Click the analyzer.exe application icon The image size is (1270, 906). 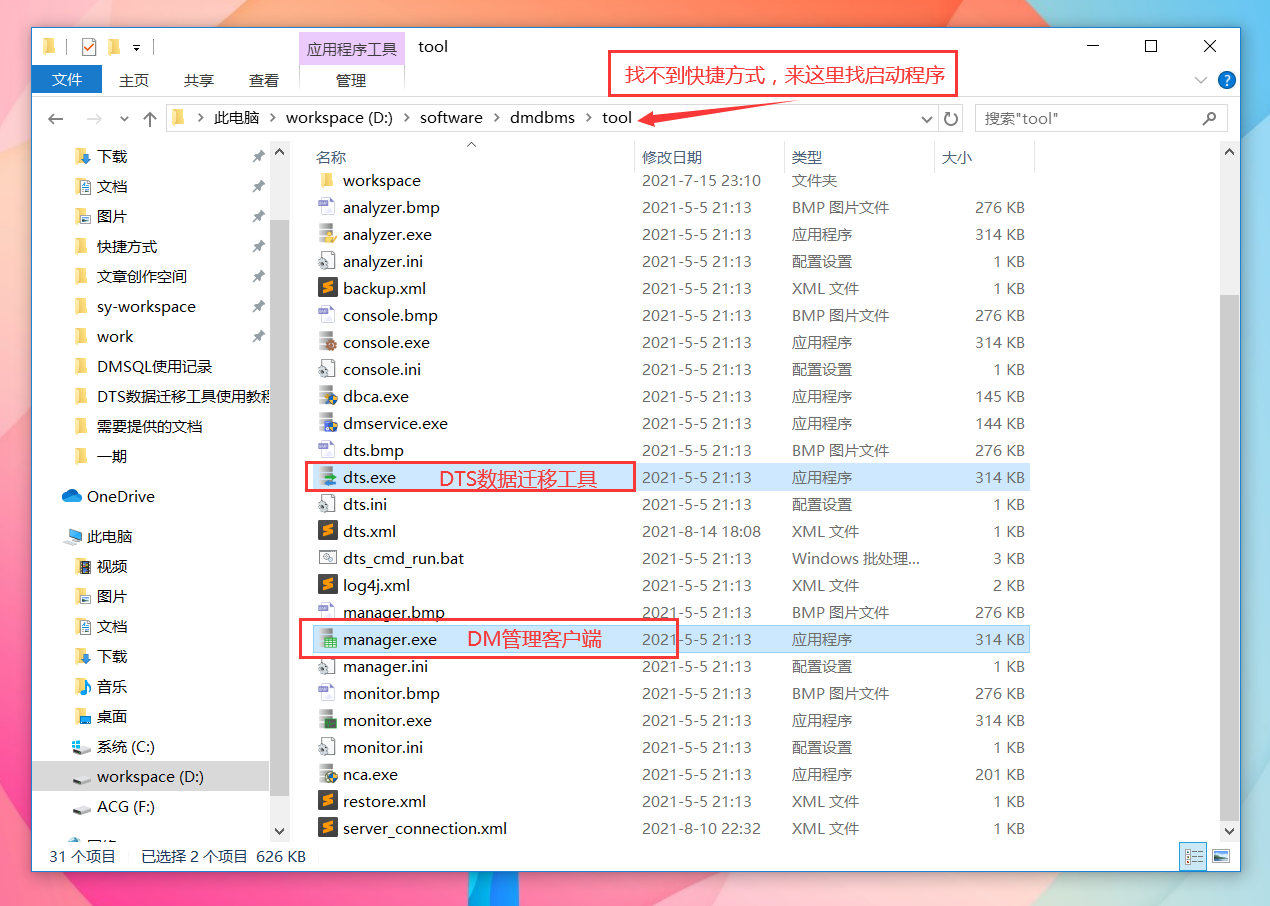(327, 234)
